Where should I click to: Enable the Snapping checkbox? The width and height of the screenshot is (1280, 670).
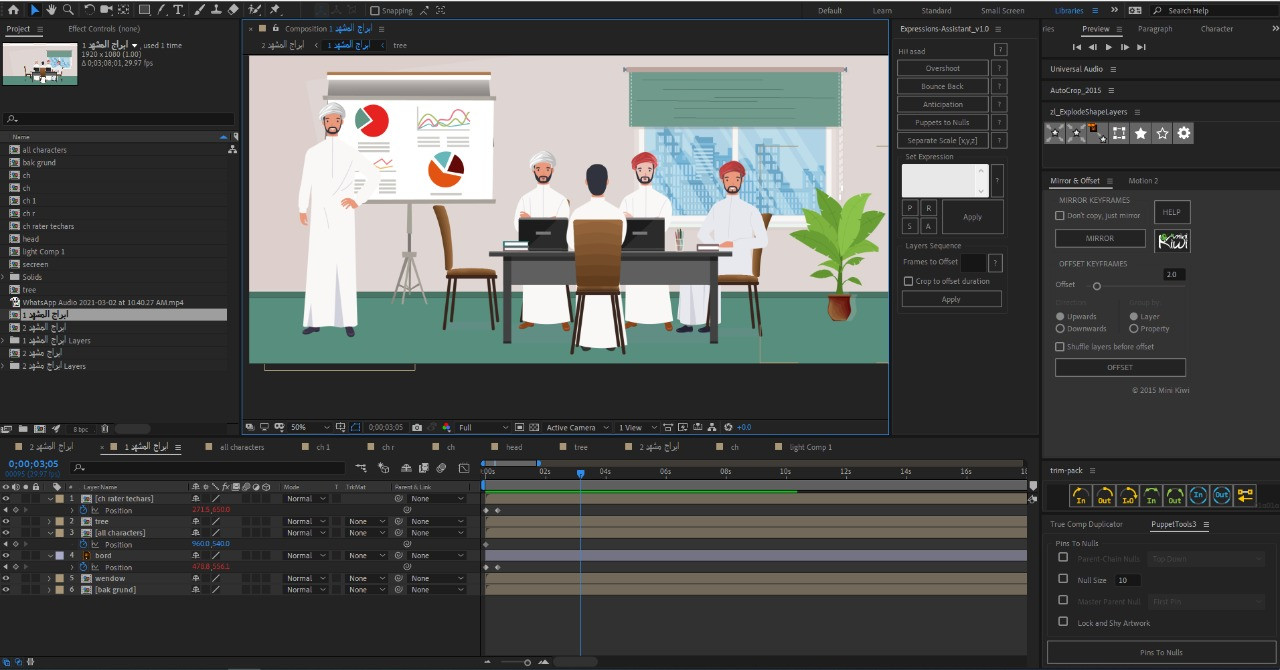[375, 11]
